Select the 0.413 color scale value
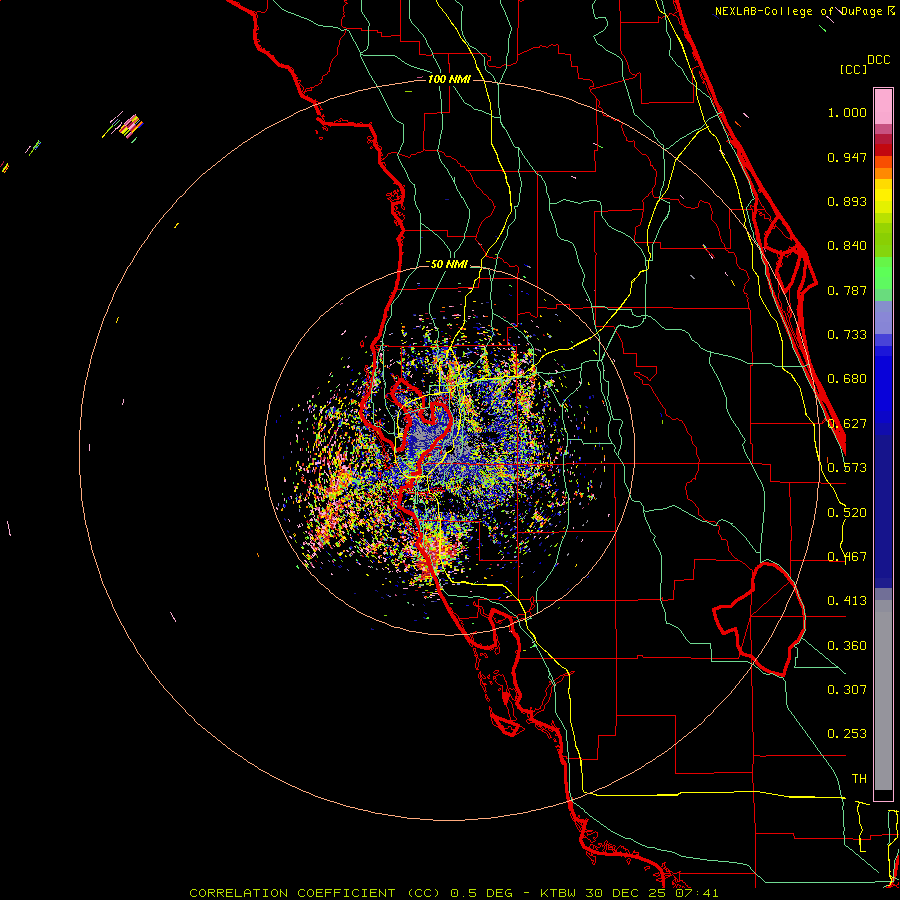Image resolution: width=900 pixels, height=900 pixels. click(x=847, y=601)
